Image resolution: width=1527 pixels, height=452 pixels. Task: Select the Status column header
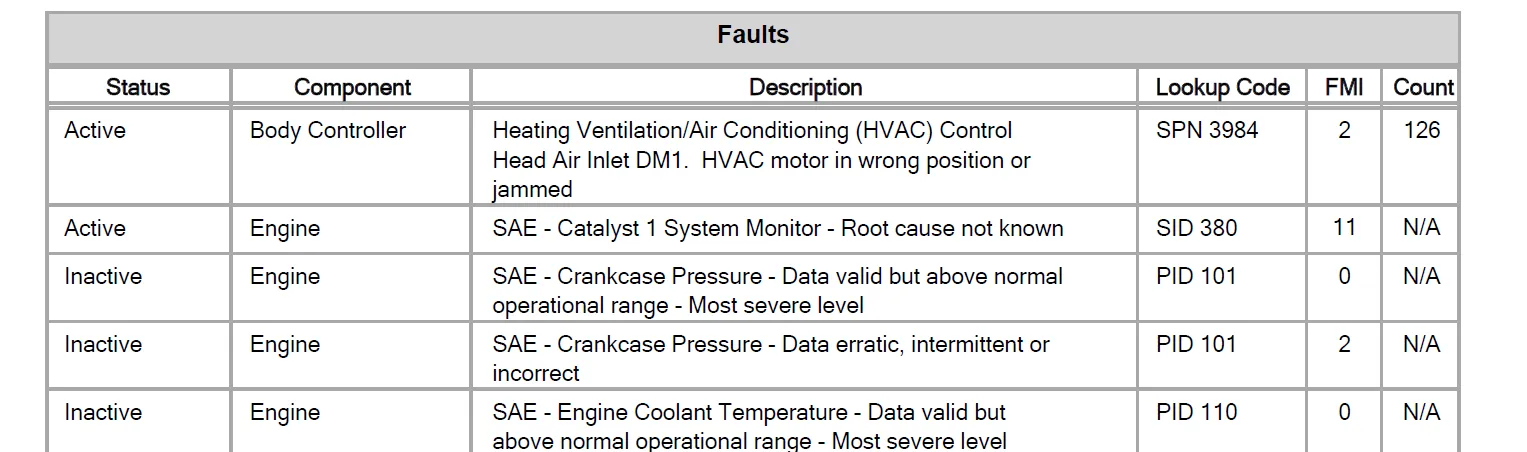[138, 87]
